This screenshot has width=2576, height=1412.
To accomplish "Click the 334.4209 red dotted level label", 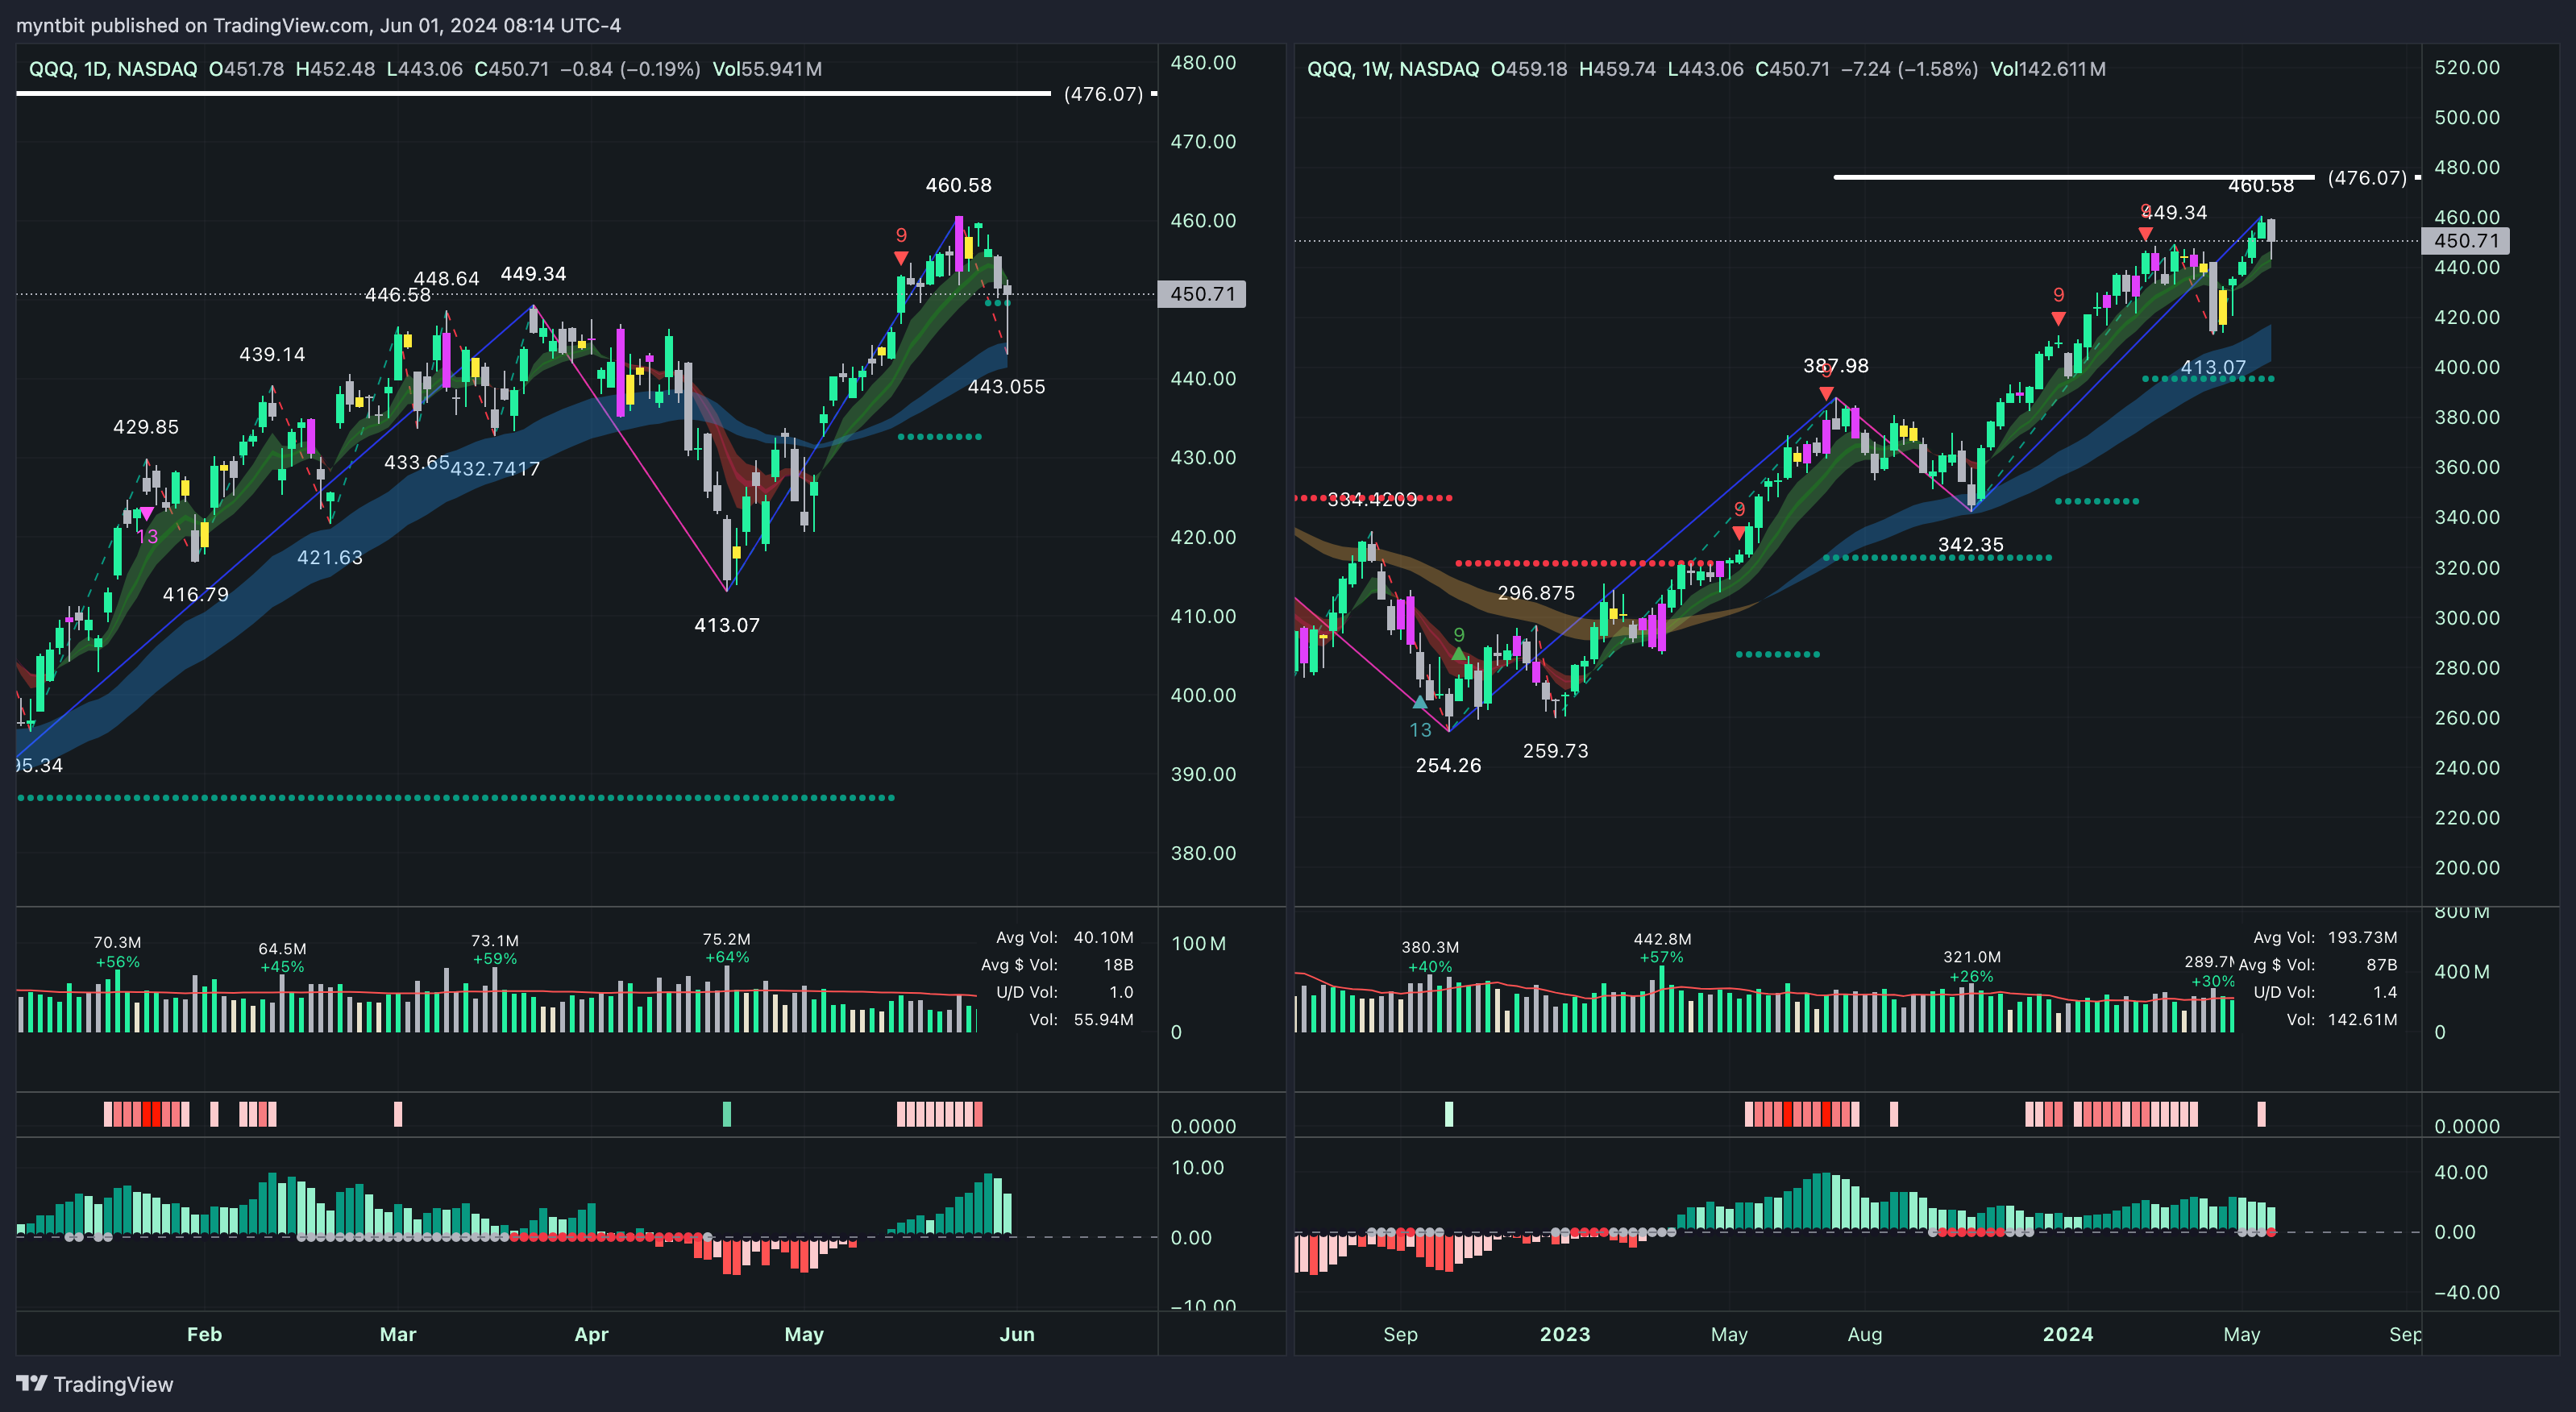I will (x=1372, y=500).
